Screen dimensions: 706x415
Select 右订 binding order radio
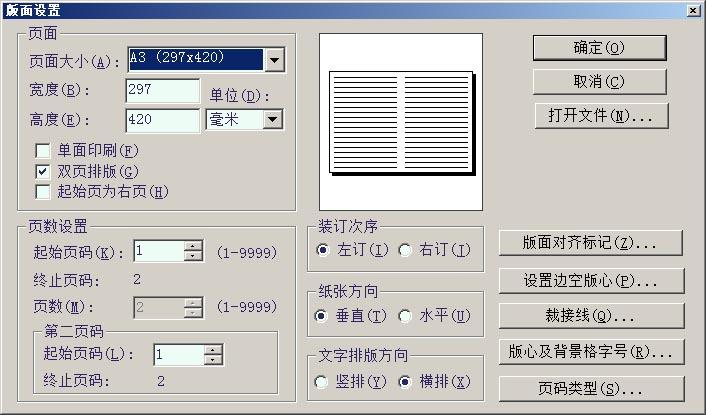coord(405,250)
